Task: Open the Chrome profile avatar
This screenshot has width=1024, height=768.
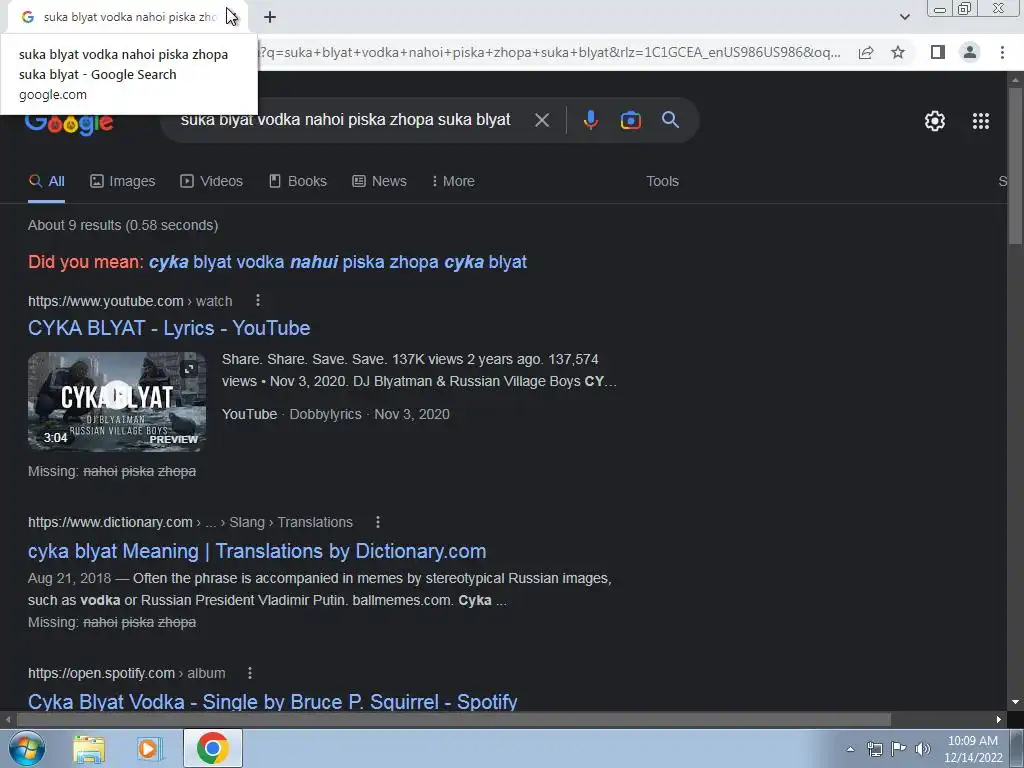Action: tap(970, 52)
